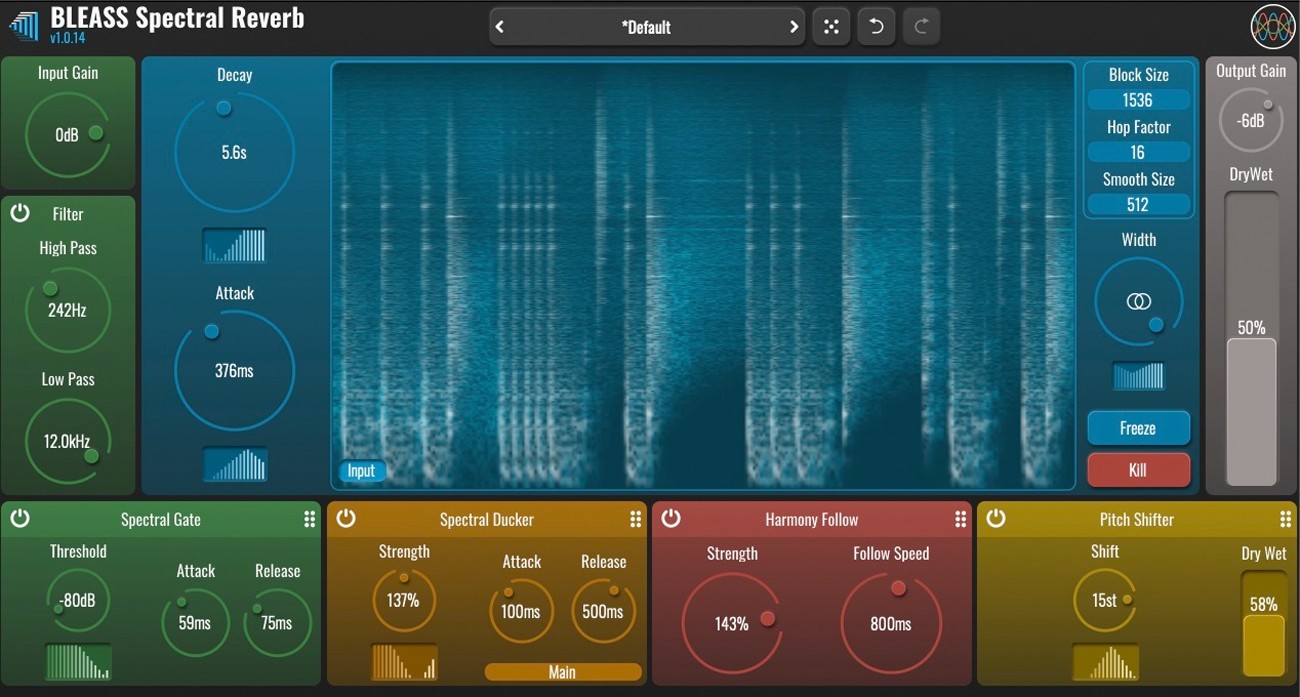This screenshot has height=697, width=1300.
Task: Open the *Default preset menu
Action: tap(647, 27)
